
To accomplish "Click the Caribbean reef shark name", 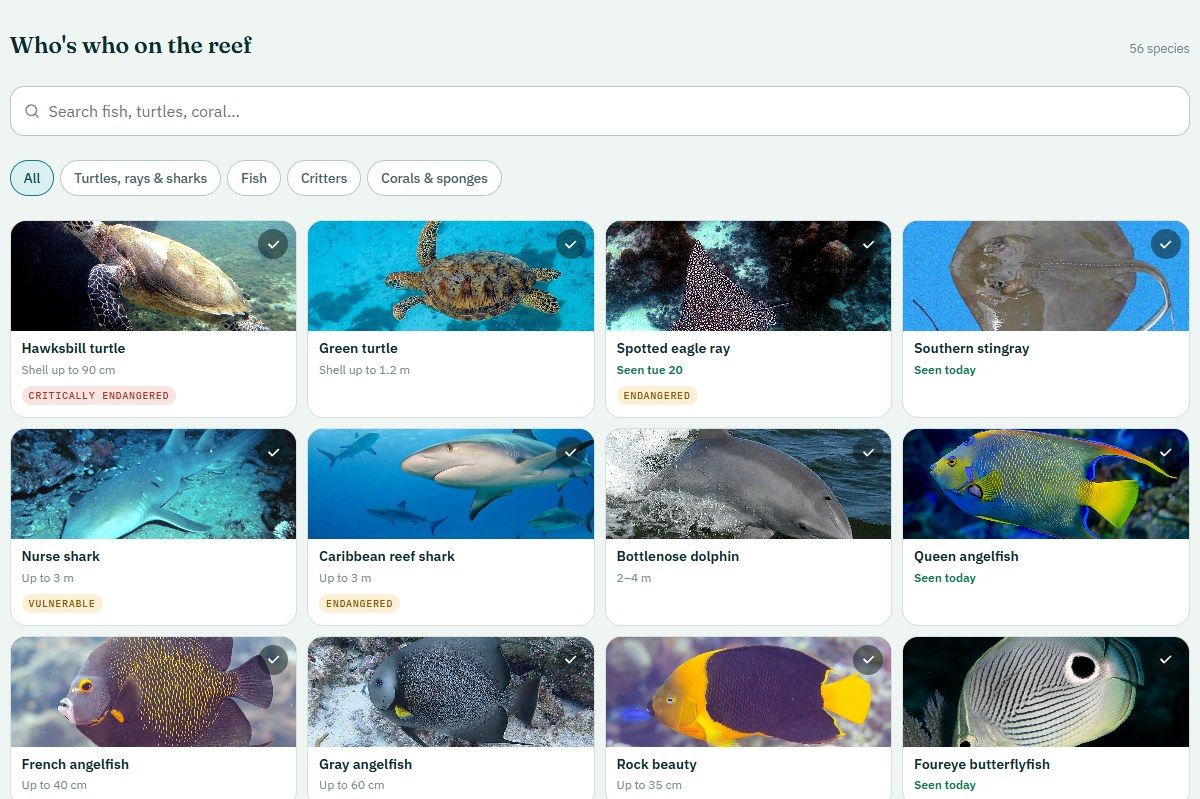I will tap(387, 556).
